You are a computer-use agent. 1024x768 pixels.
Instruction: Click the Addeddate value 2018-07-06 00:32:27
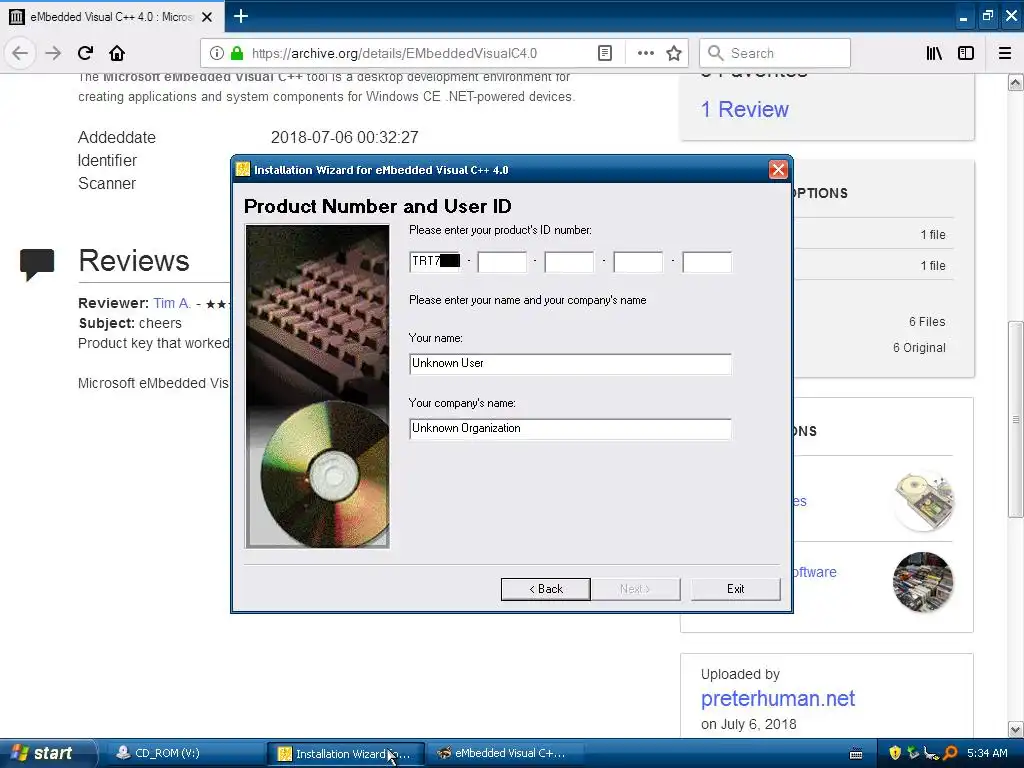click(x=344, y=137)
